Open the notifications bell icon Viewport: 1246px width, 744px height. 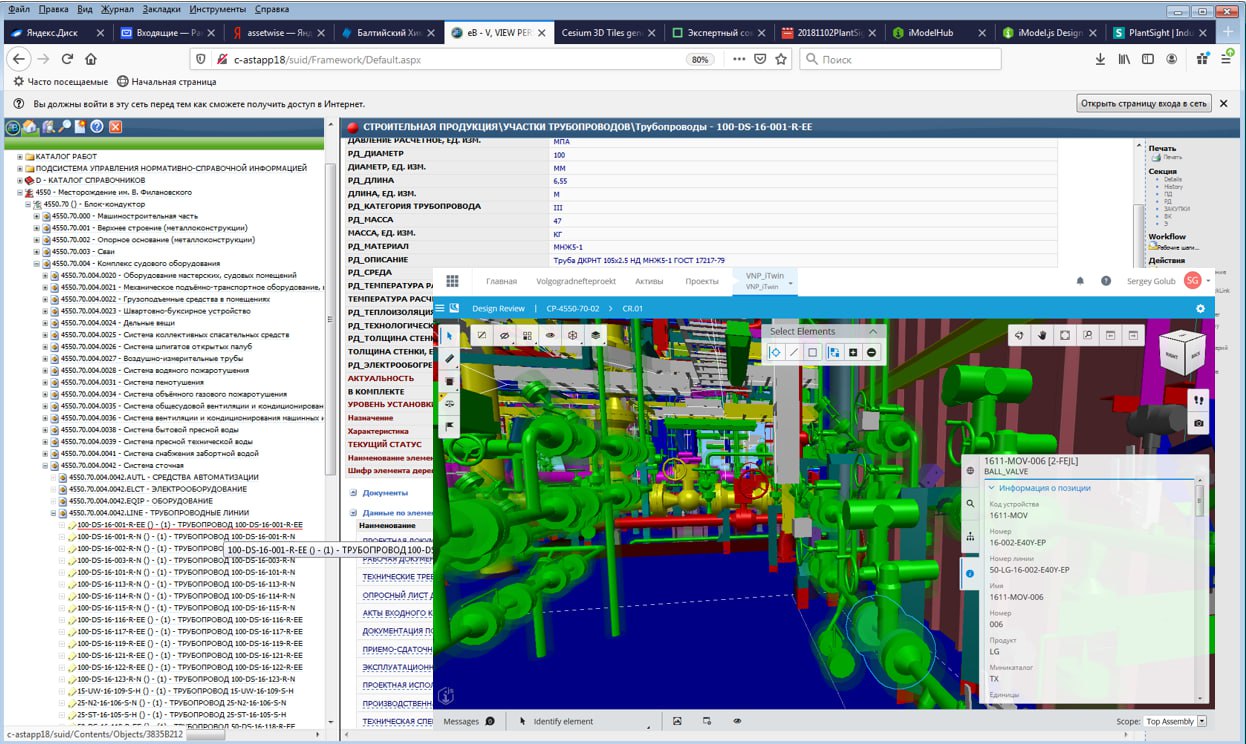(x=1080, y=281)
